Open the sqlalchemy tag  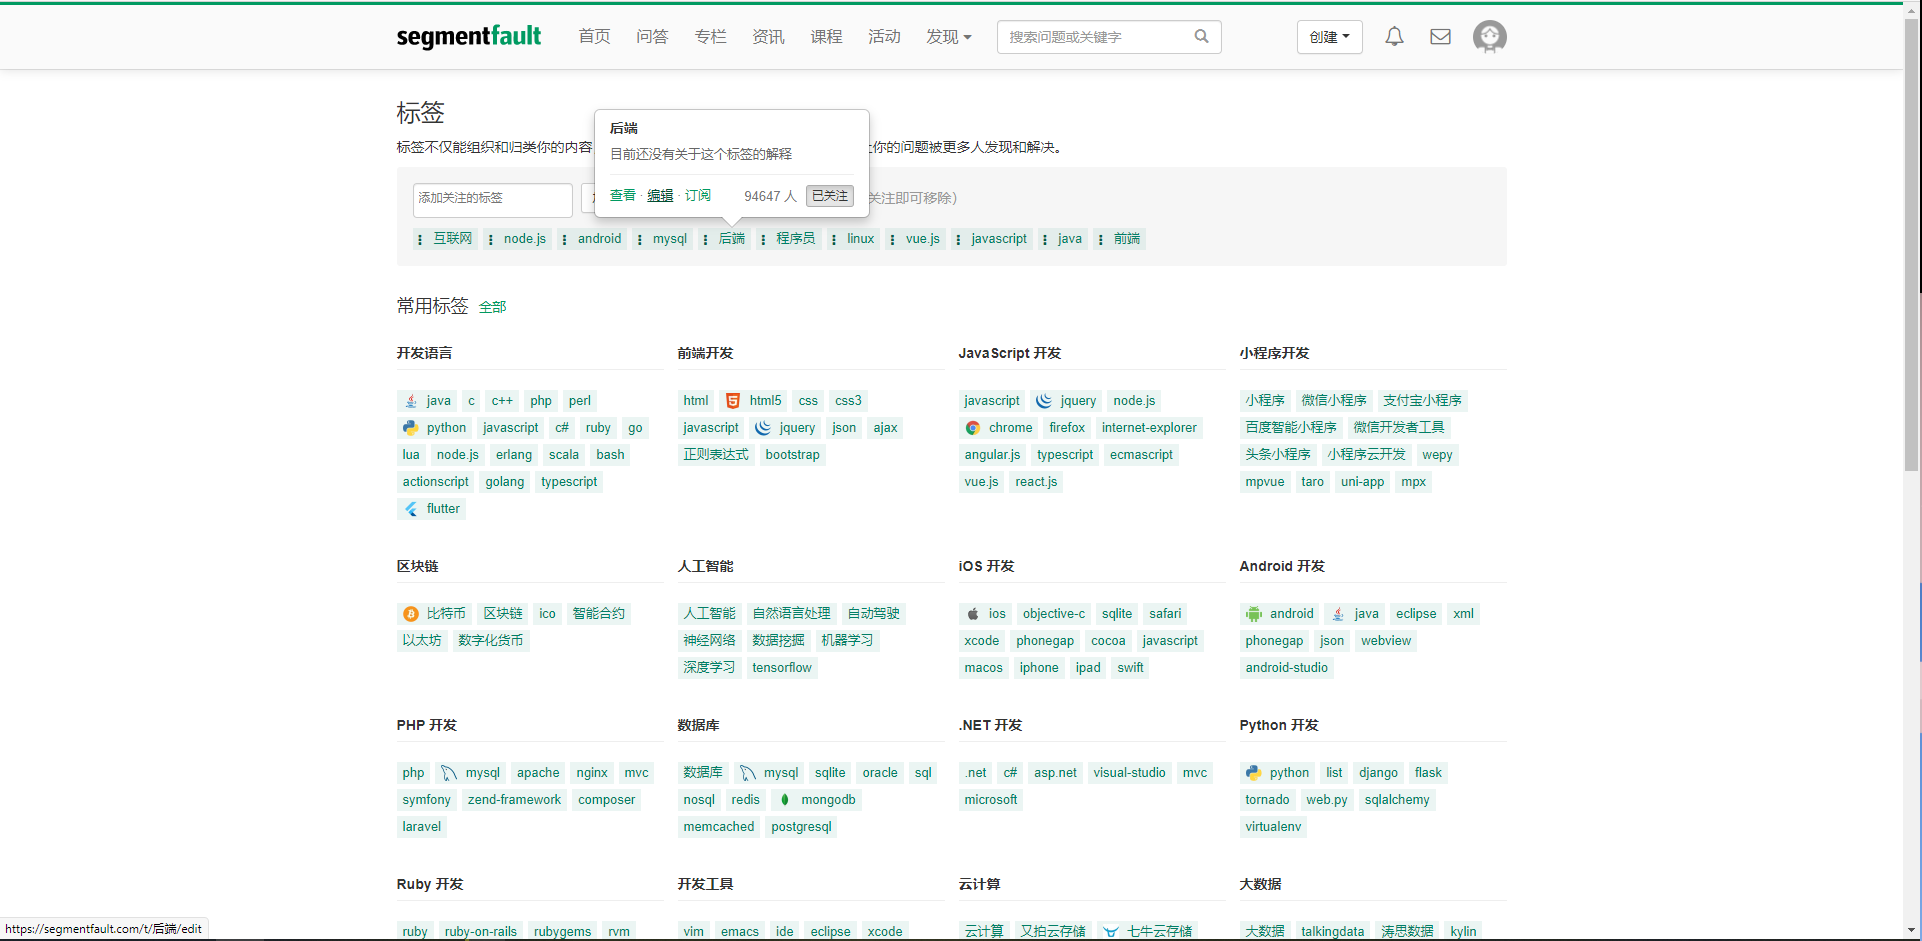1397,800
